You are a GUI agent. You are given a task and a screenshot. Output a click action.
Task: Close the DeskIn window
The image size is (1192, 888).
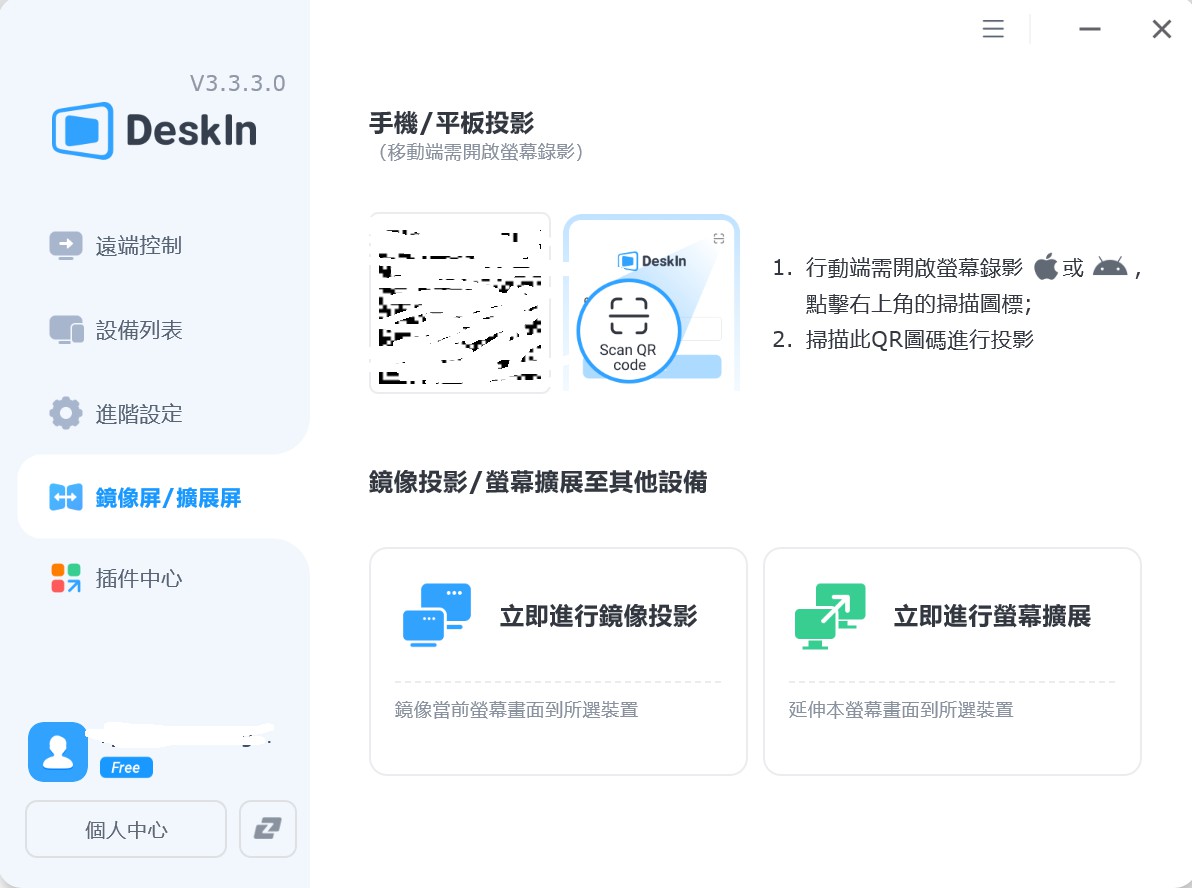coord(1162,29)
